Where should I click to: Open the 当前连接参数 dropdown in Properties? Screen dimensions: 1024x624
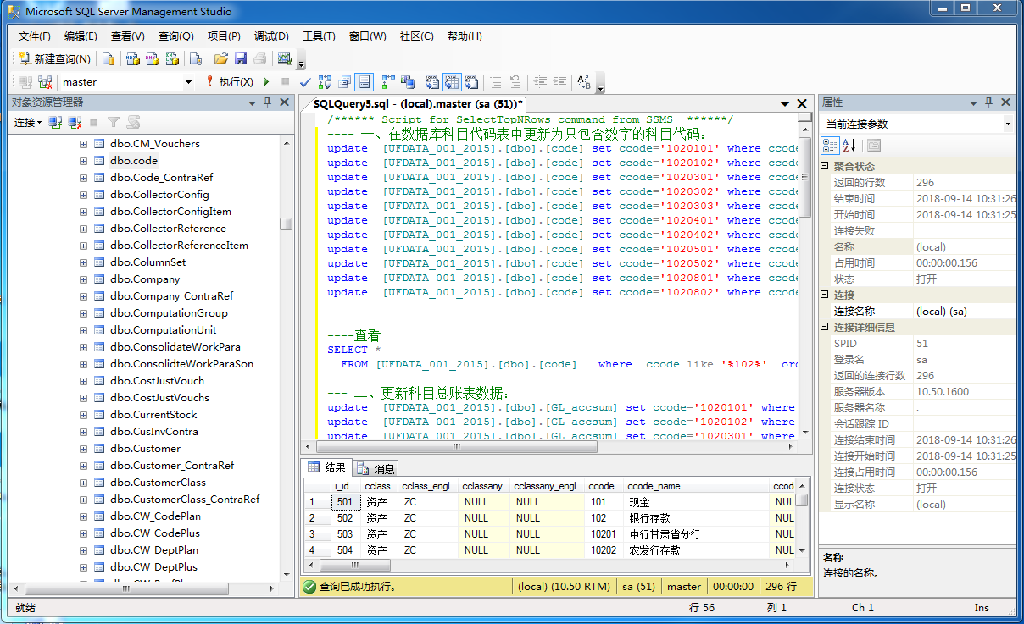click(x=1008, y=124)
